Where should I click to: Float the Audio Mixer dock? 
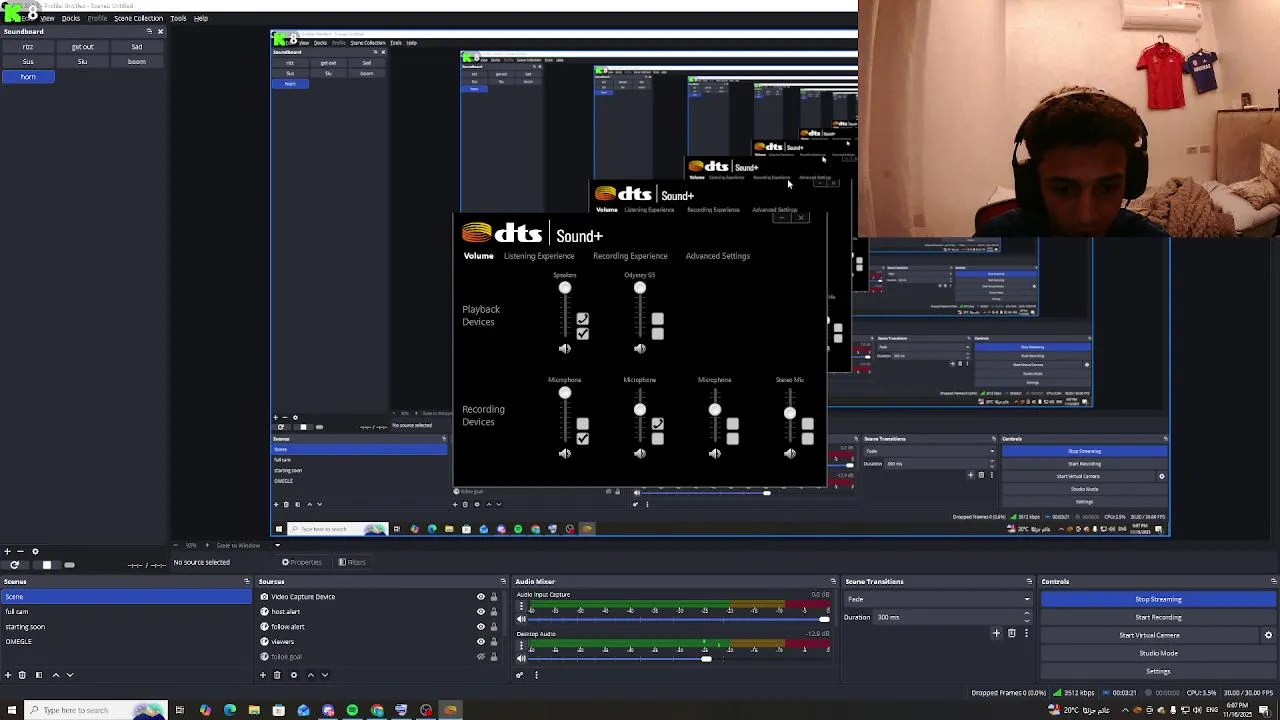(833, 581)
